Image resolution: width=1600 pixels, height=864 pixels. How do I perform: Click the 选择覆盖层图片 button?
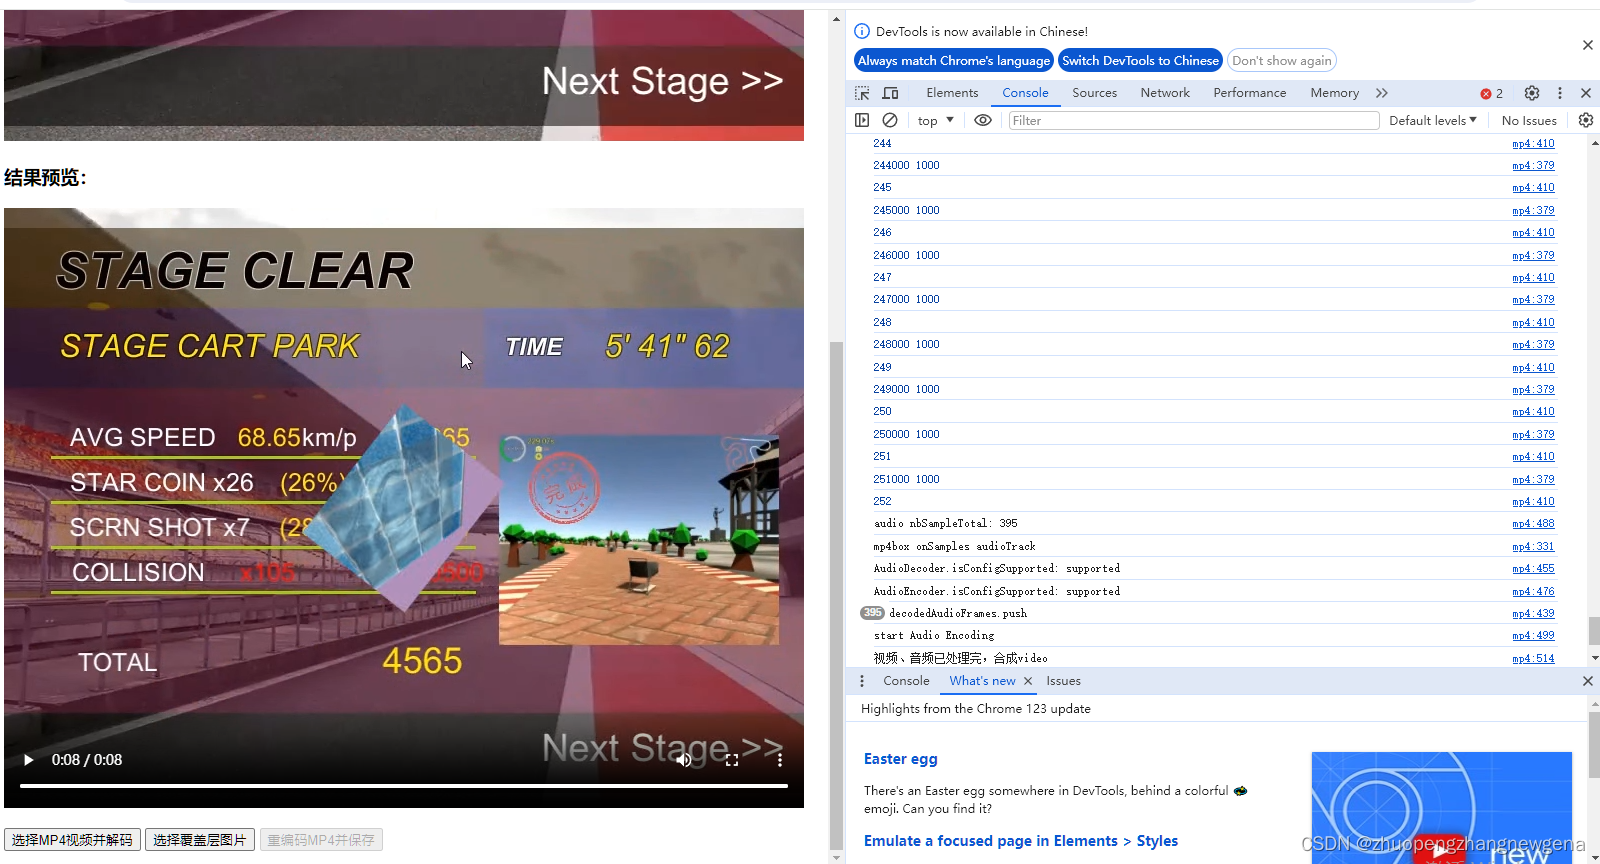(200, 840)
